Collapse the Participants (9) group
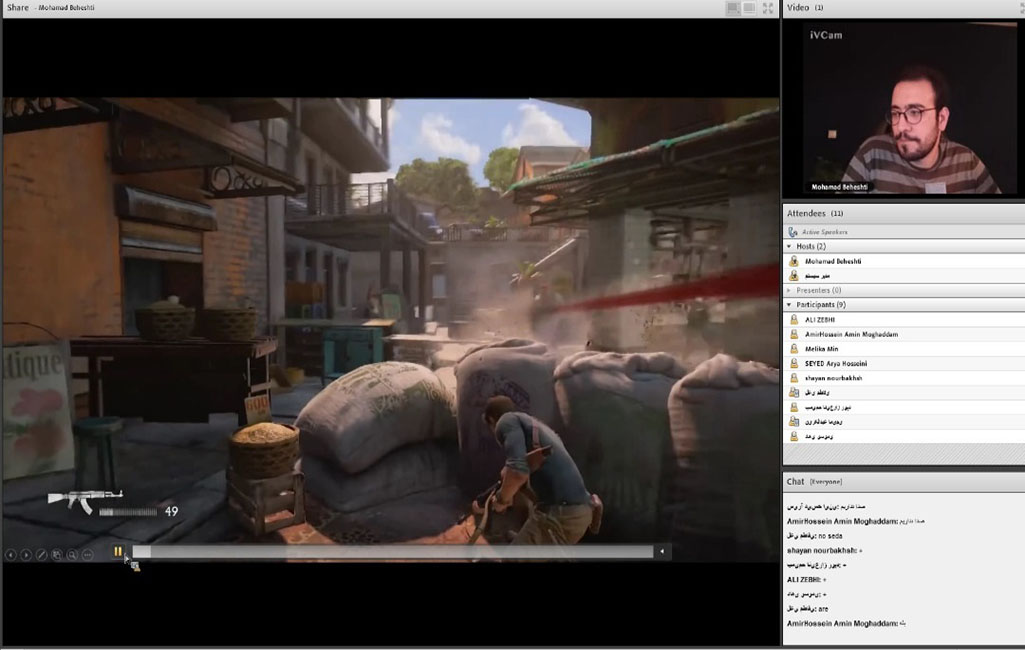The width and height of the screenshot is (1025, 650). coord(789,305)
